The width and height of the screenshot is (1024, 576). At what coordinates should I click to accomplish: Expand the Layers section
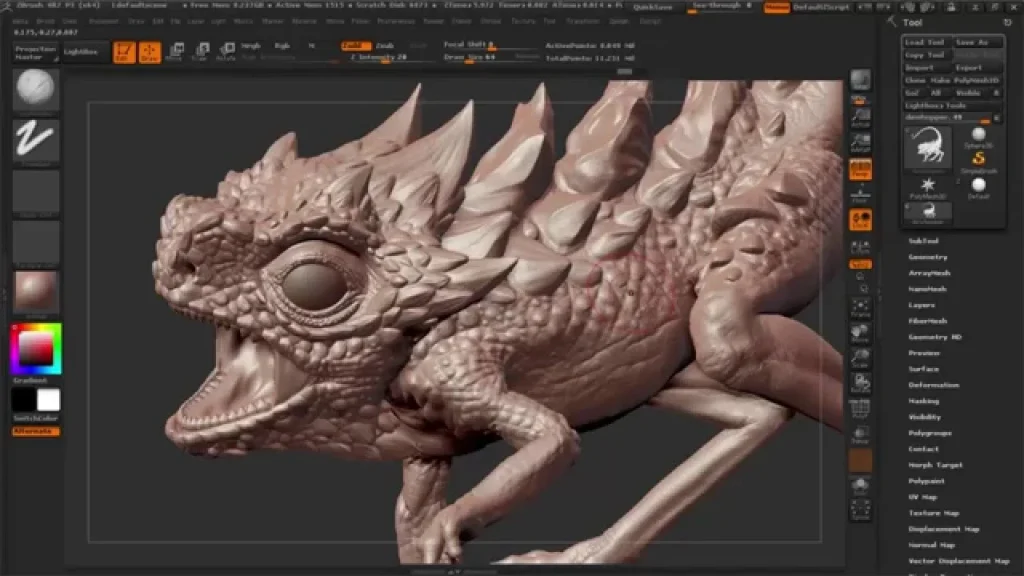(921, 305)
